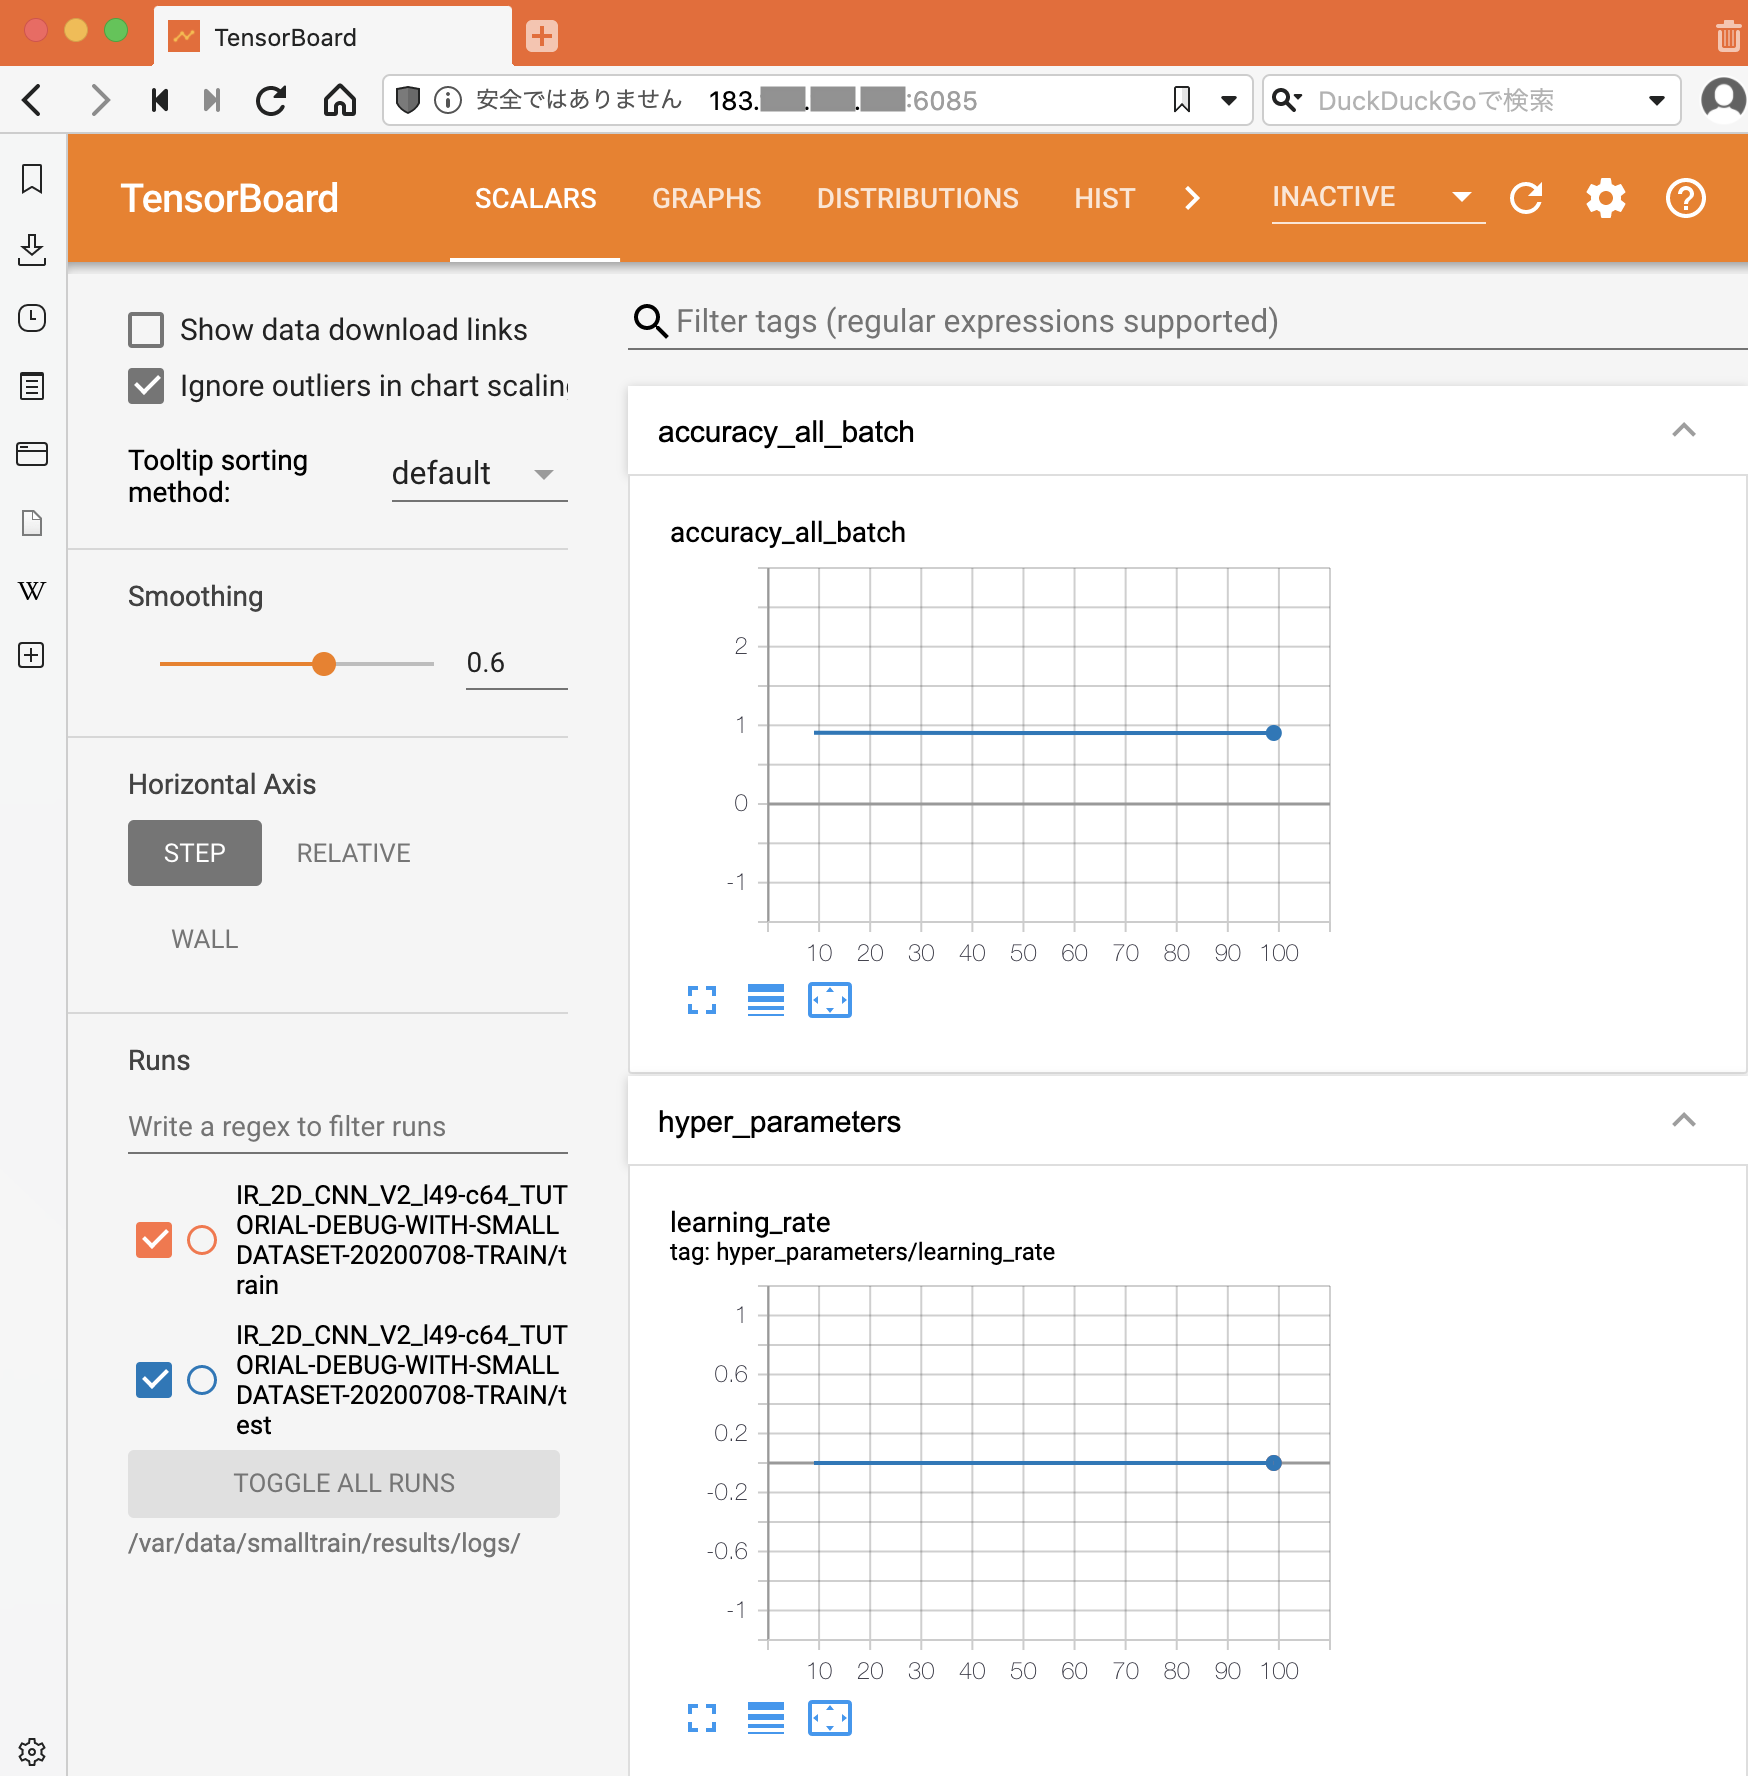This screenshot has height=1776, width=1748.
Task: Go back with the browser back arrow
Action: coord(33,100)
